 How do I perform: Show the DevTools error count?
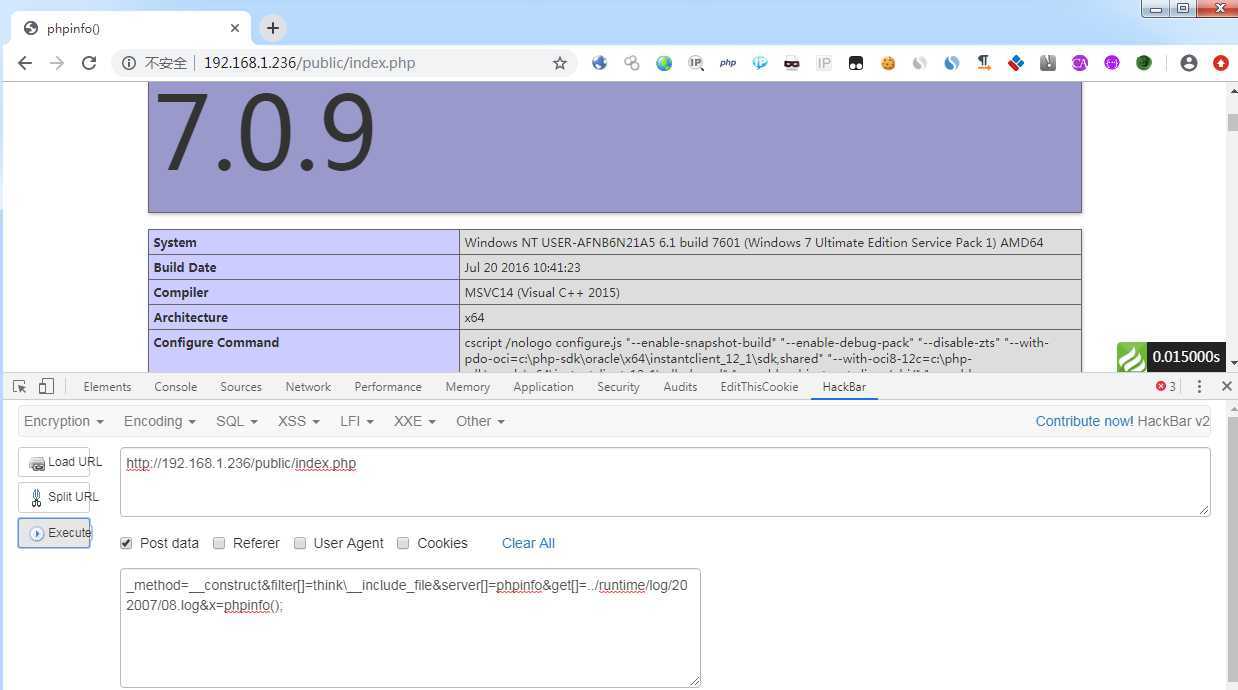[x=1166, y=386]
